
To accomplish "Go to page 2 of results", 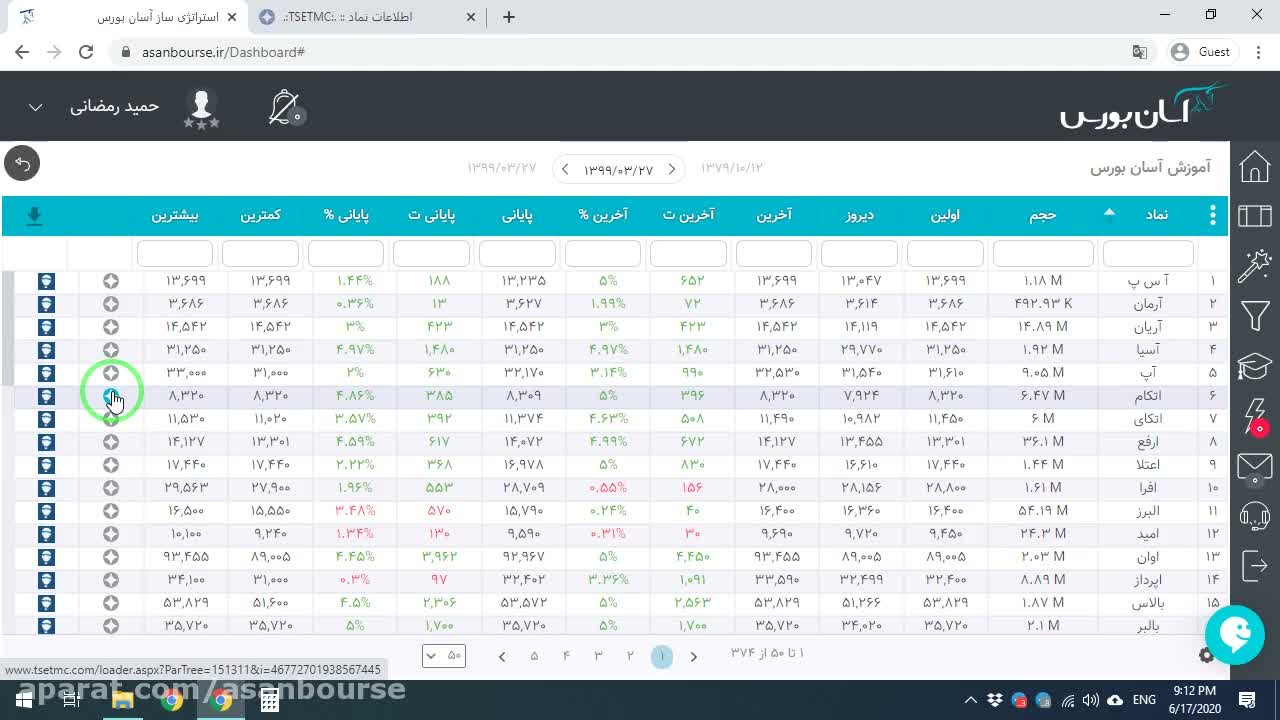I will 630,656.
